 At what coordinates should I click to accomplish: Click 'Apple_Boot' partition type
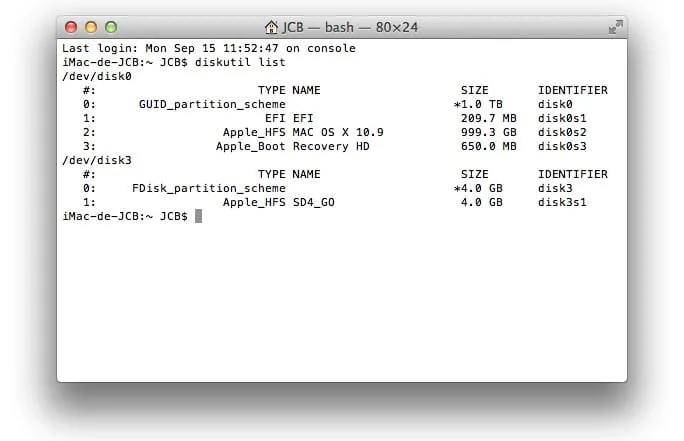click(x=251, y=147)
